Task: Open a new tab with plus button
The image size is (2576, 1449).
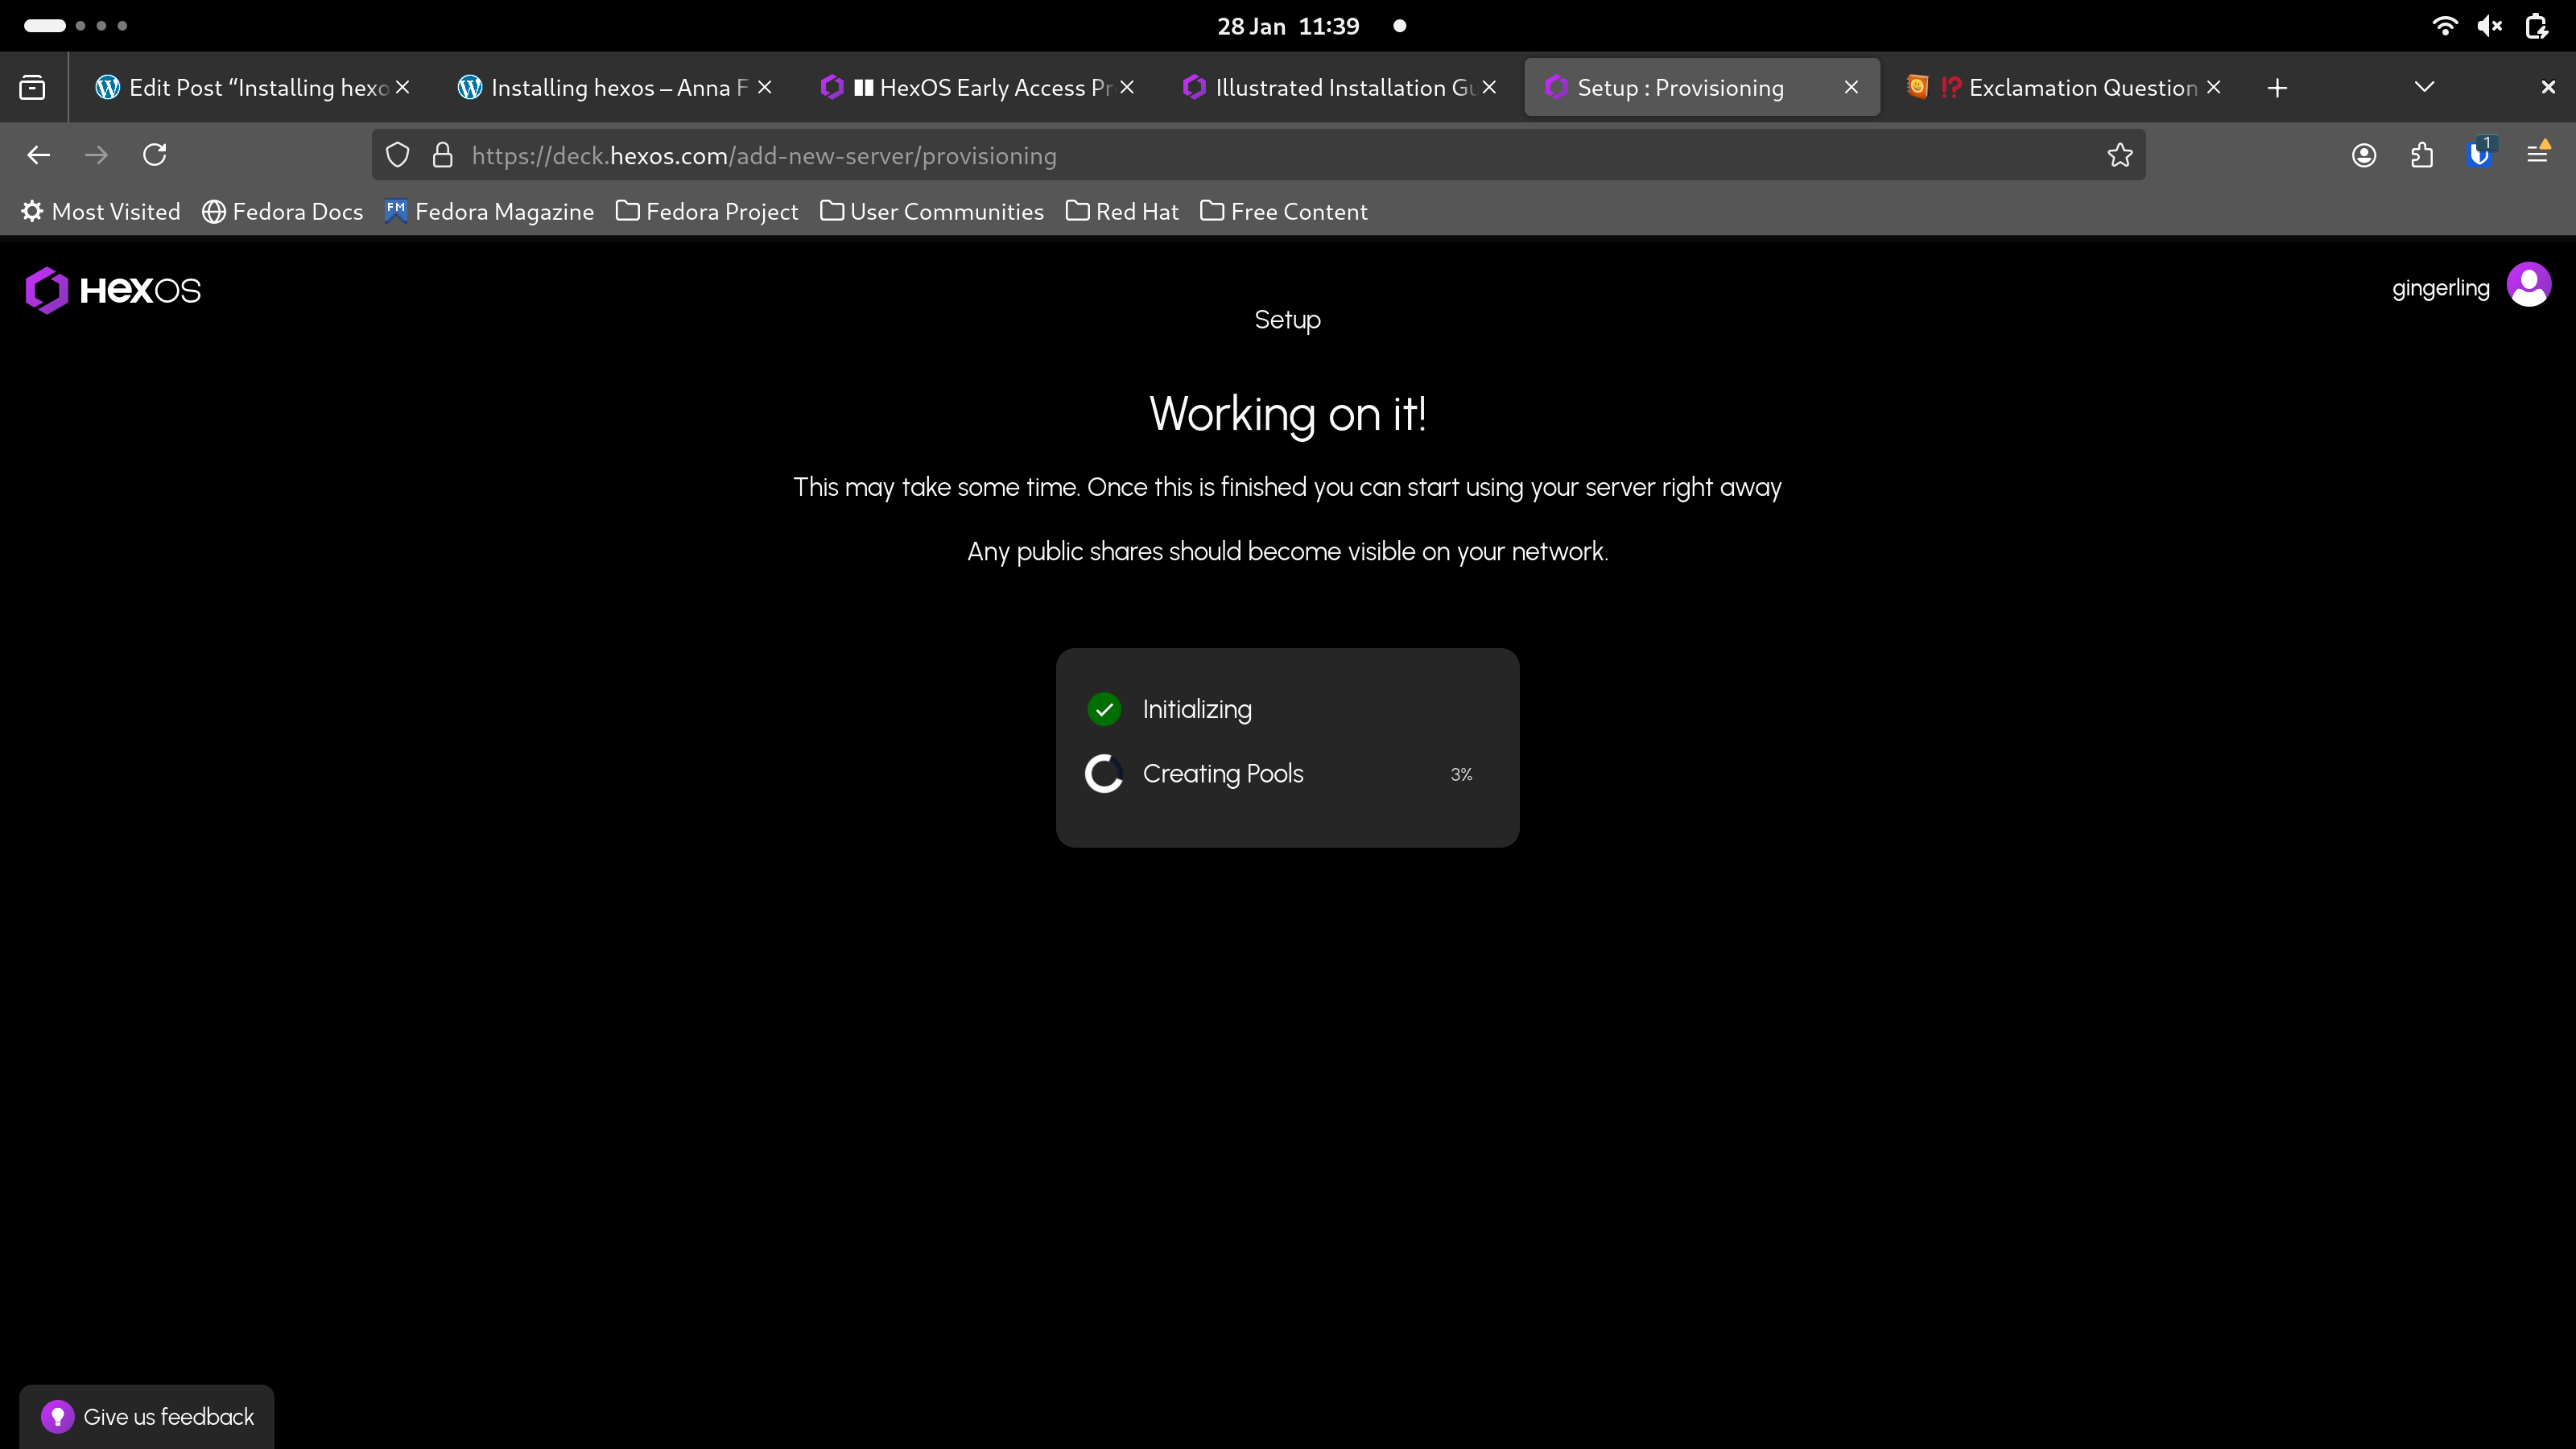Action: 2277,88
